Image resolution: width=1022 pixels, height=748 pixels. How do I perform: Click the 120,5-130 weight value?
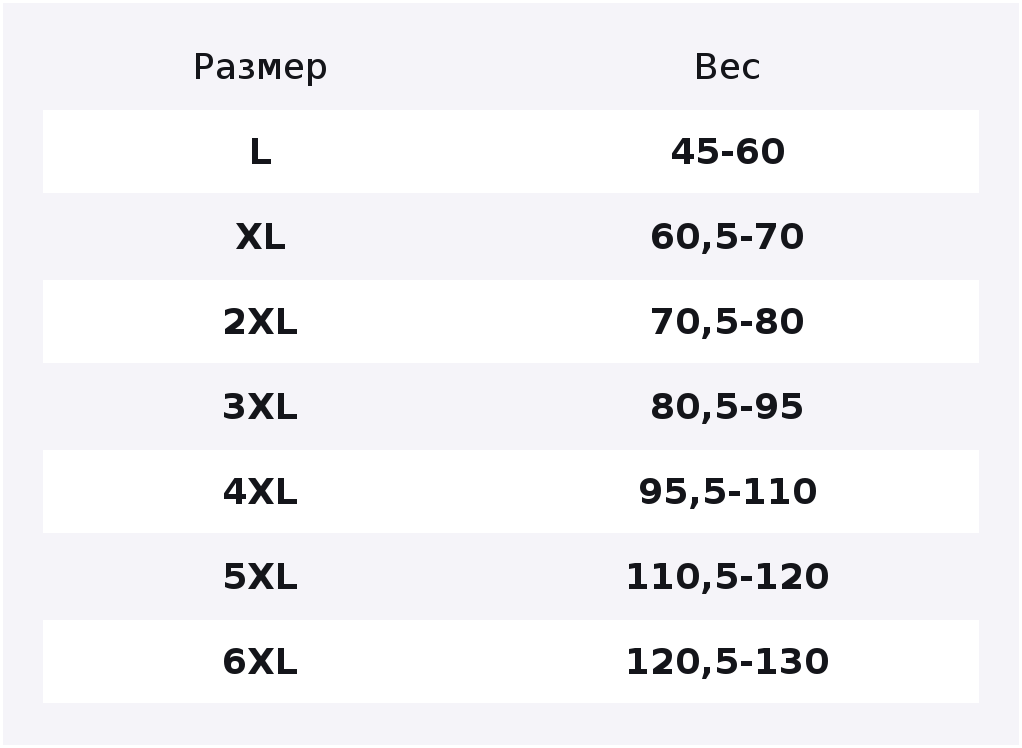pyautogui.click(x=727, y=661)
